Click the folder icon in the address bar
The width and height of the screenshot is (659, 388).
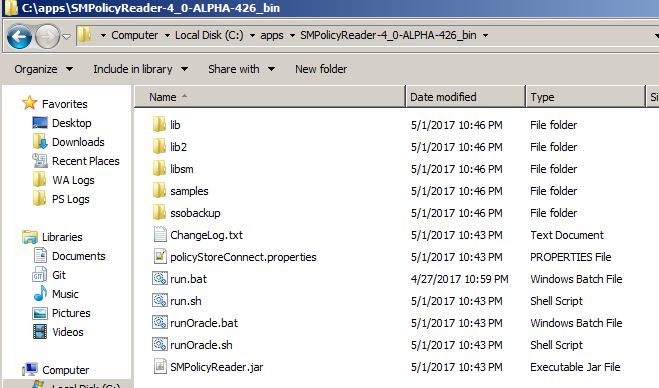(x=84, y=34)
